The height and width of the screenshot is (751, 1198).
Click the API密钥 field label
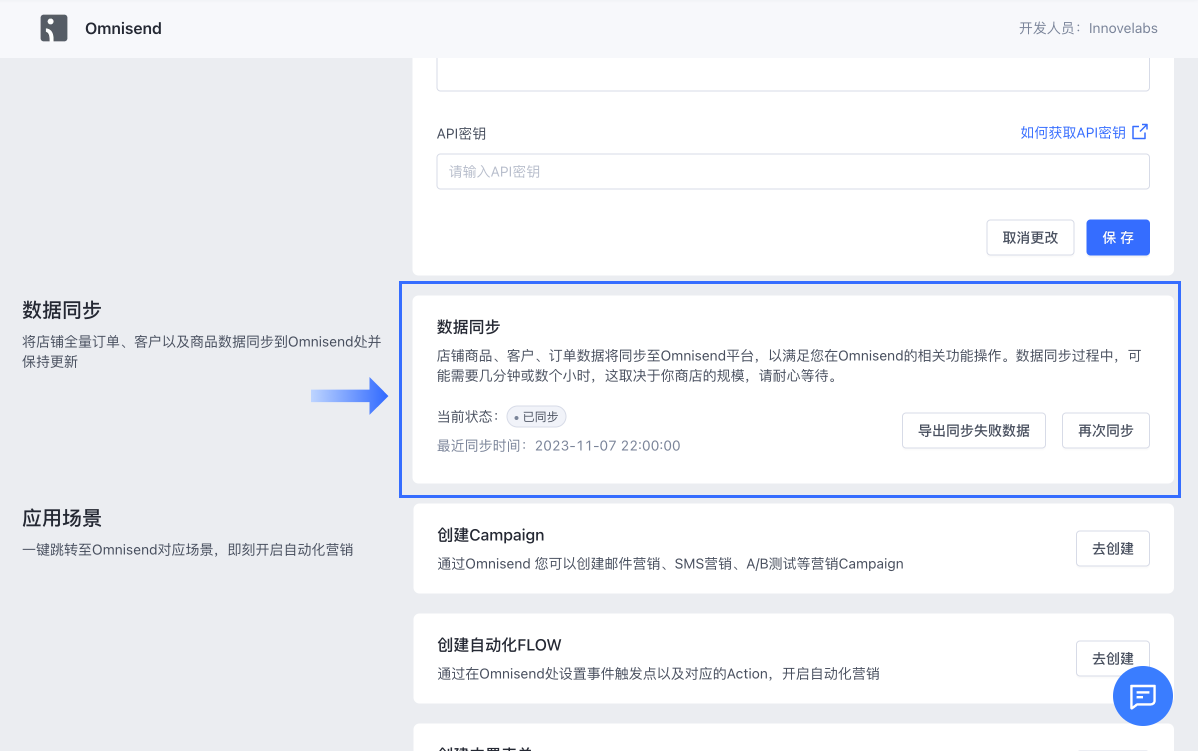pyautogui.click(x=461, y=134)
